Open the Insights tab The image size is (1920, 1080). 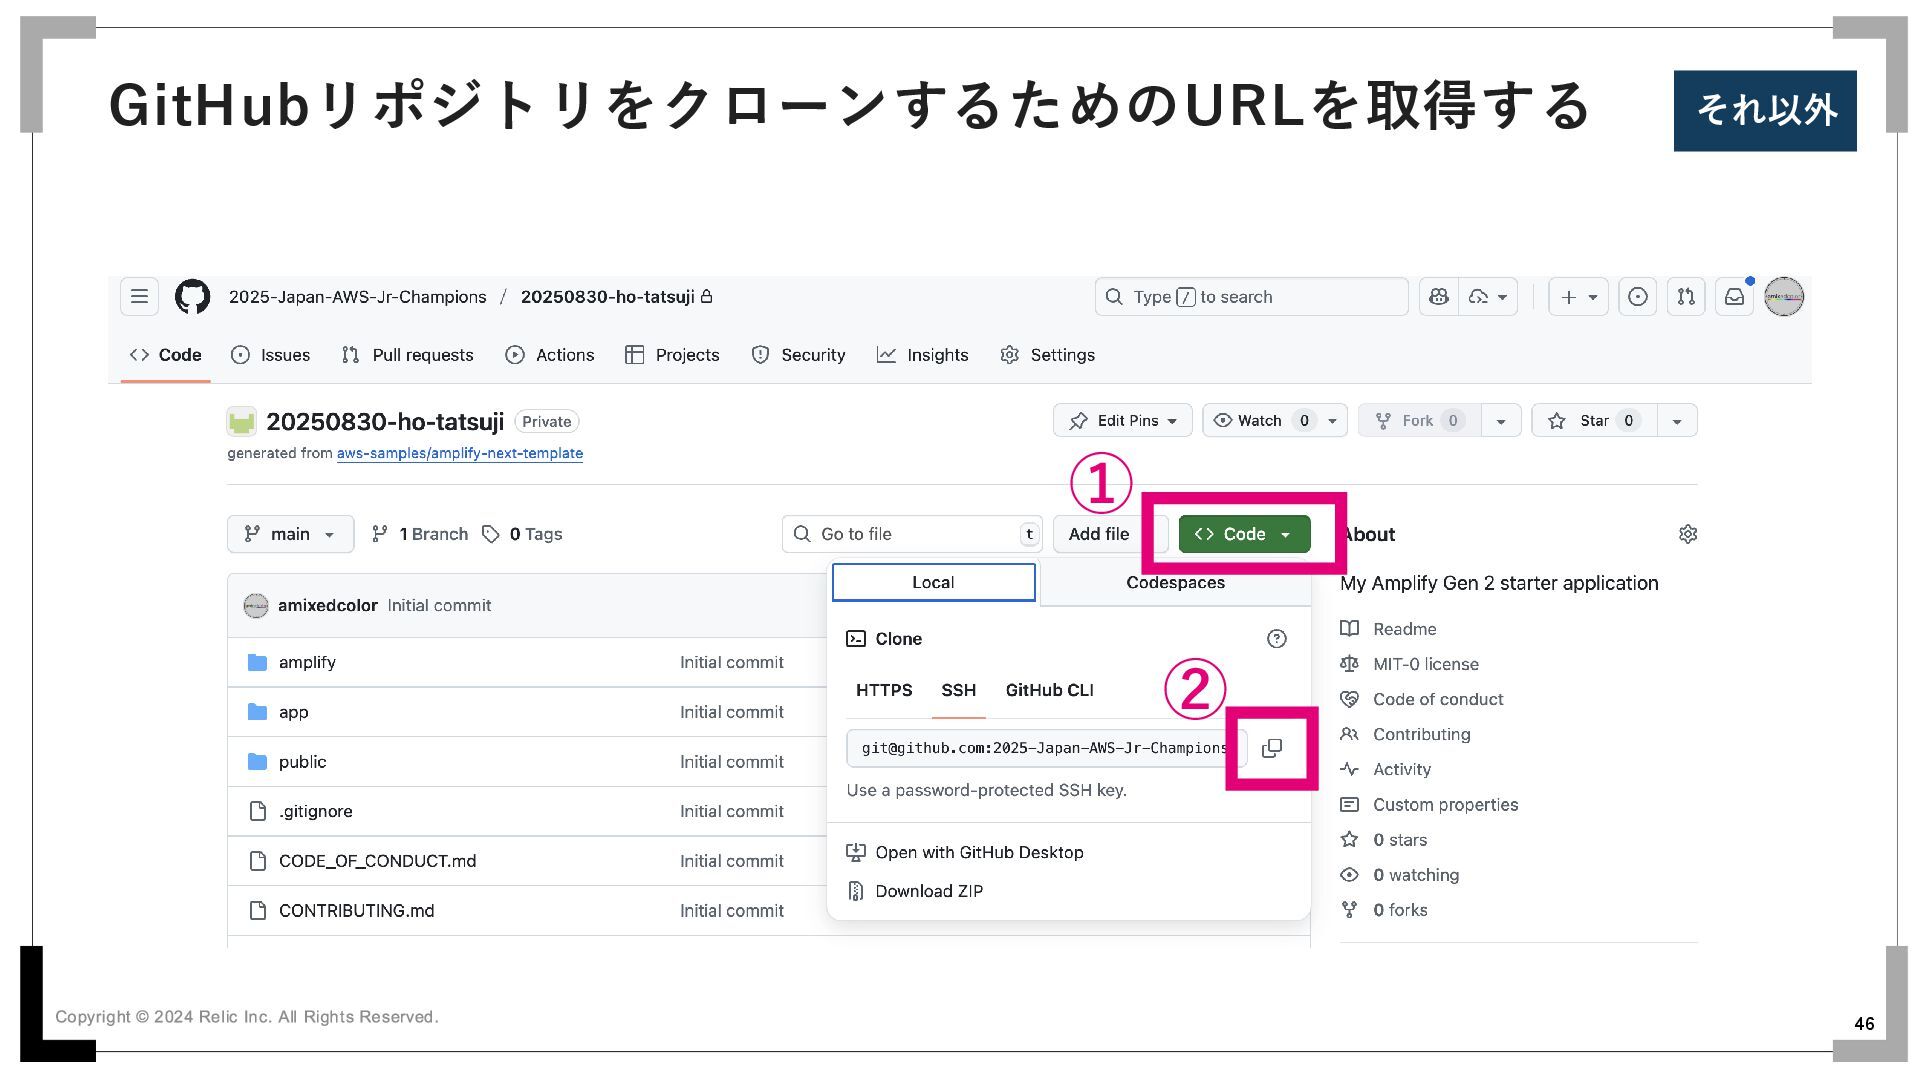point(922,355)
